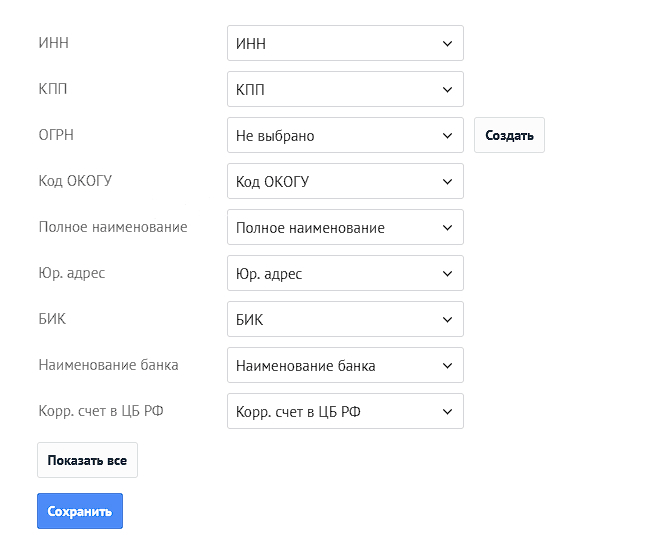This screenshot has height=535, width=648.
Task: Expand the Полное наименование dropdown
Action: click(x=345, y=227)
